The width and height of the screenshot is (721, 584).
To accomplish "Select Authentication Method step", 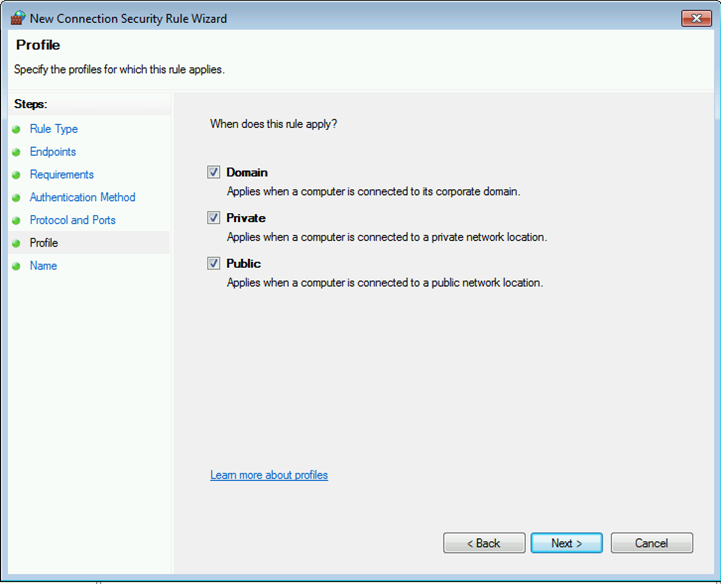I will click(x=82, y=198).
